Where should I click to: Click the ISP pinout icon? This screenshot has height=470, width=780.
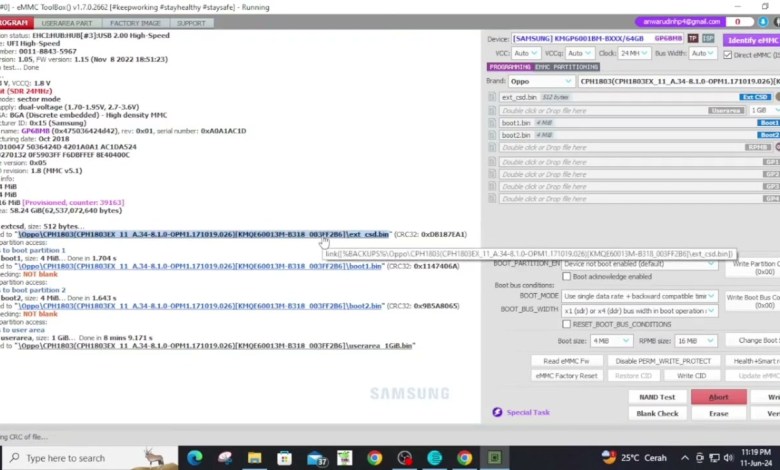[708, 38]
